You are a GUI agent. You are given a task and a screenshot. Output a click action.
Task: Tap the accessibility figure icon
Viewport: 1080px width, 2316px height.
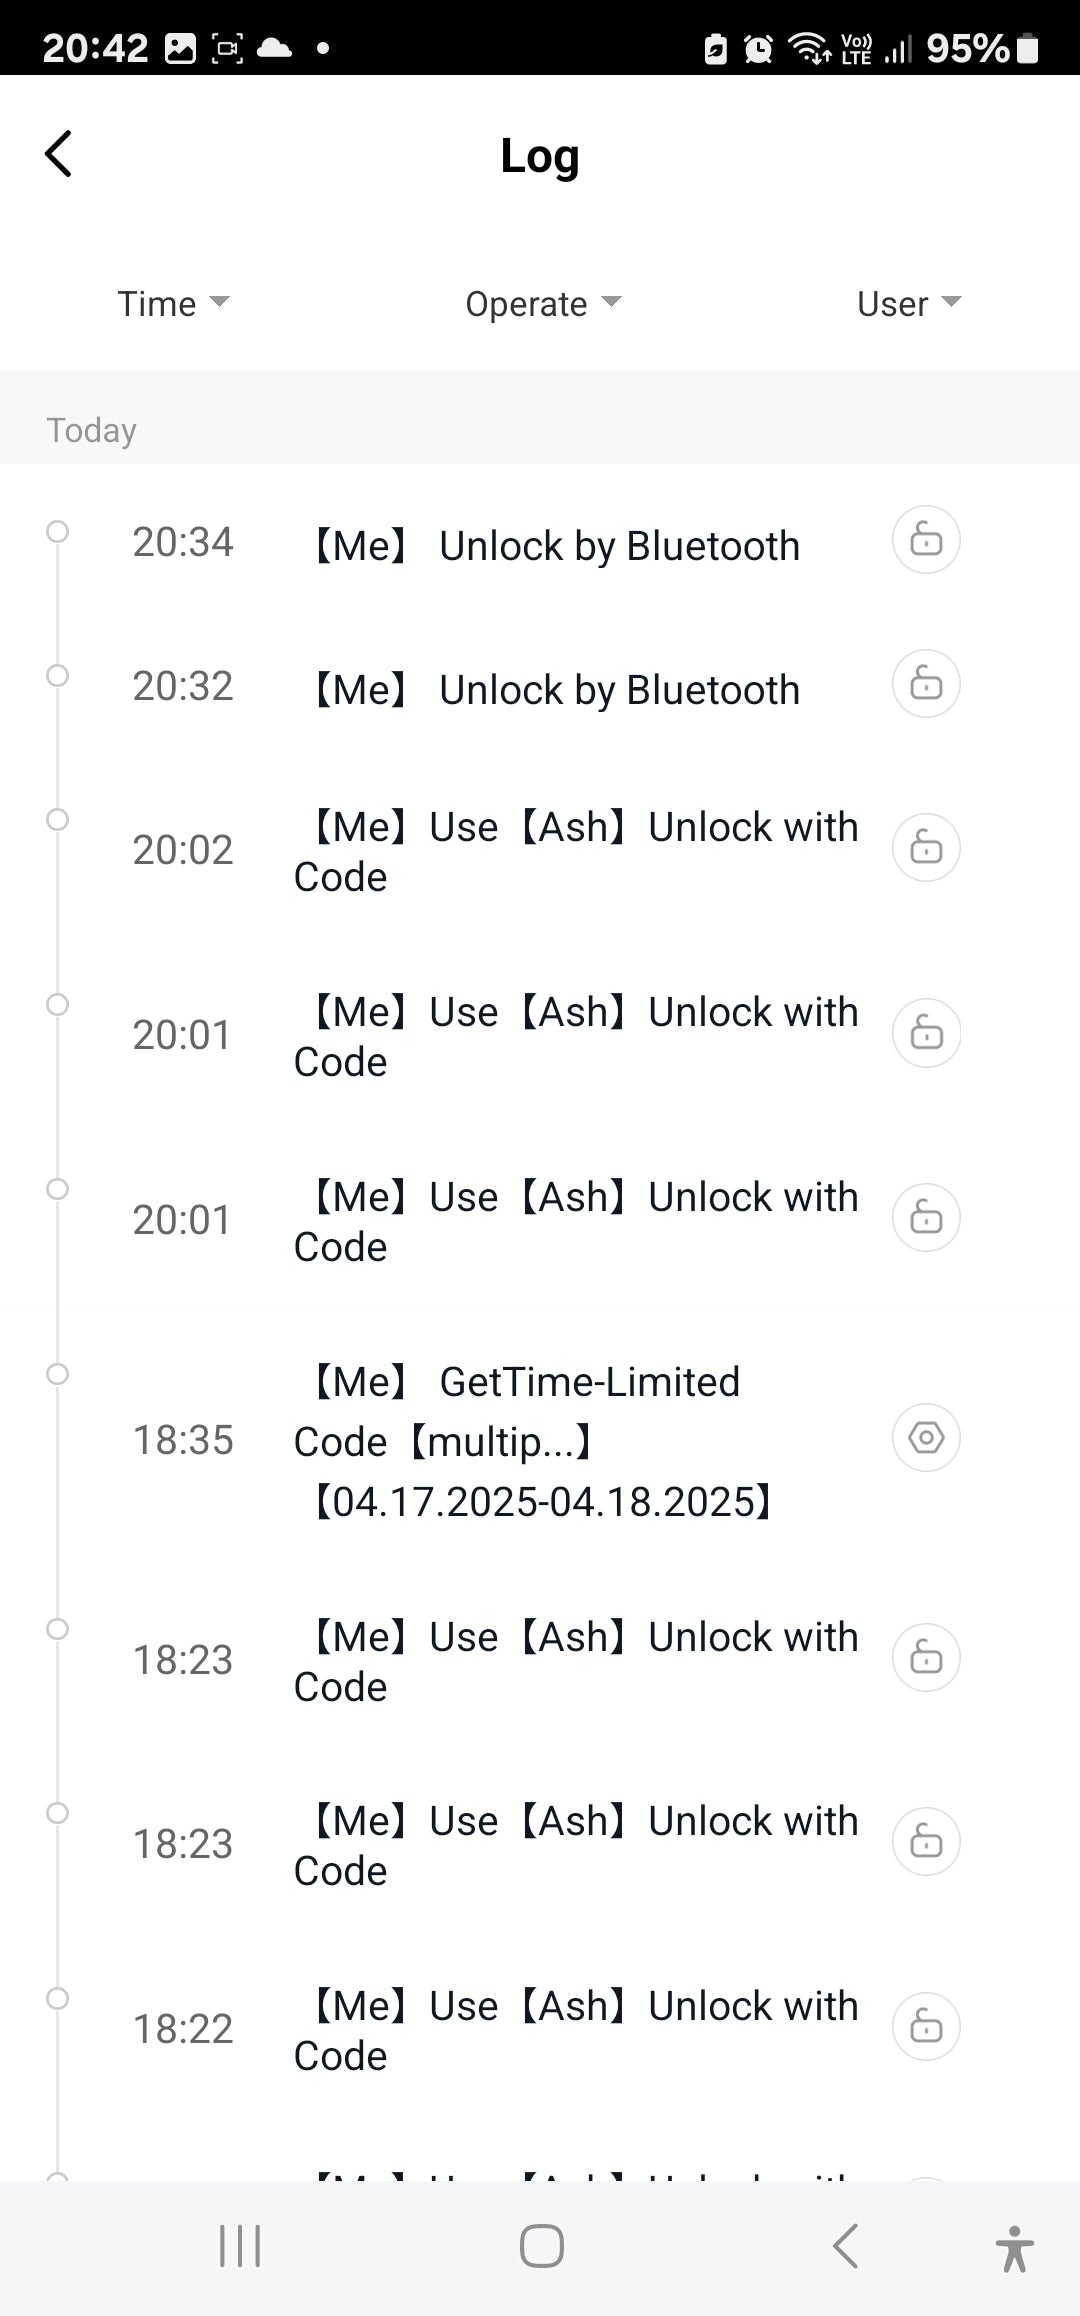(1014, 2248)
